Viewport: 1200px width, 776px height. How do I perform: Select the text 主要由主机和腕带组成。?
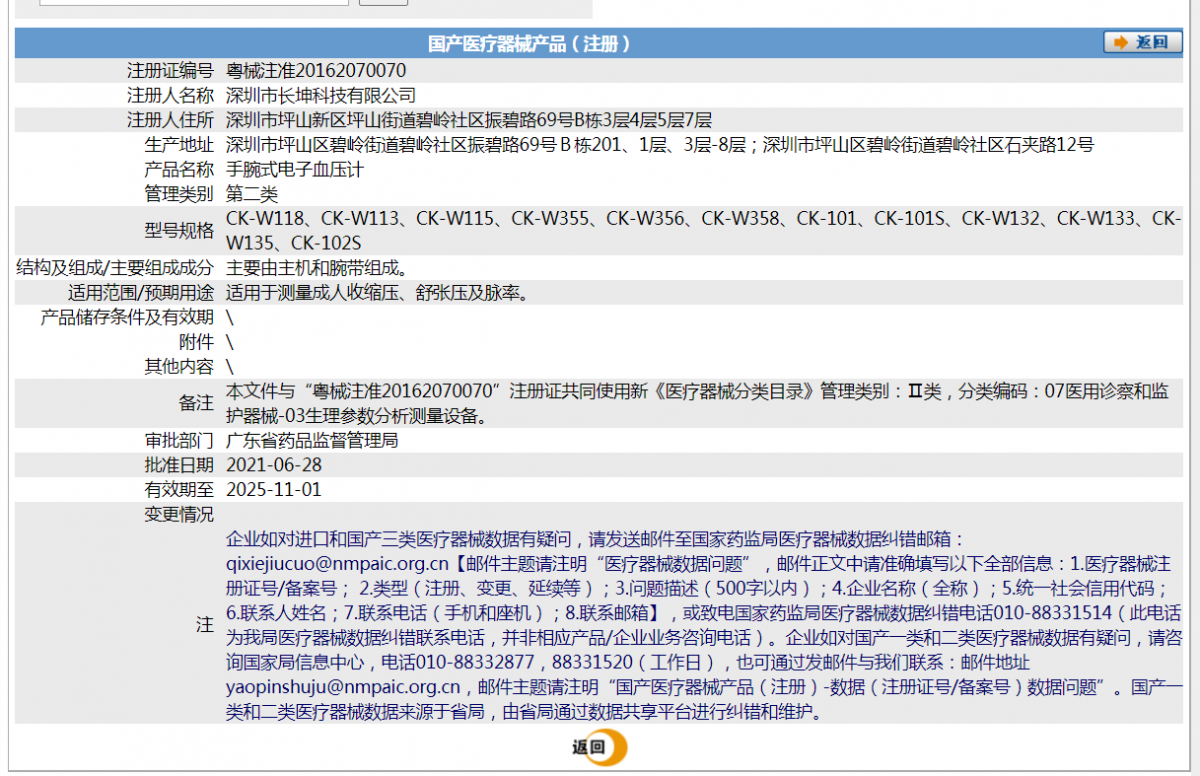tap(317, 268)
